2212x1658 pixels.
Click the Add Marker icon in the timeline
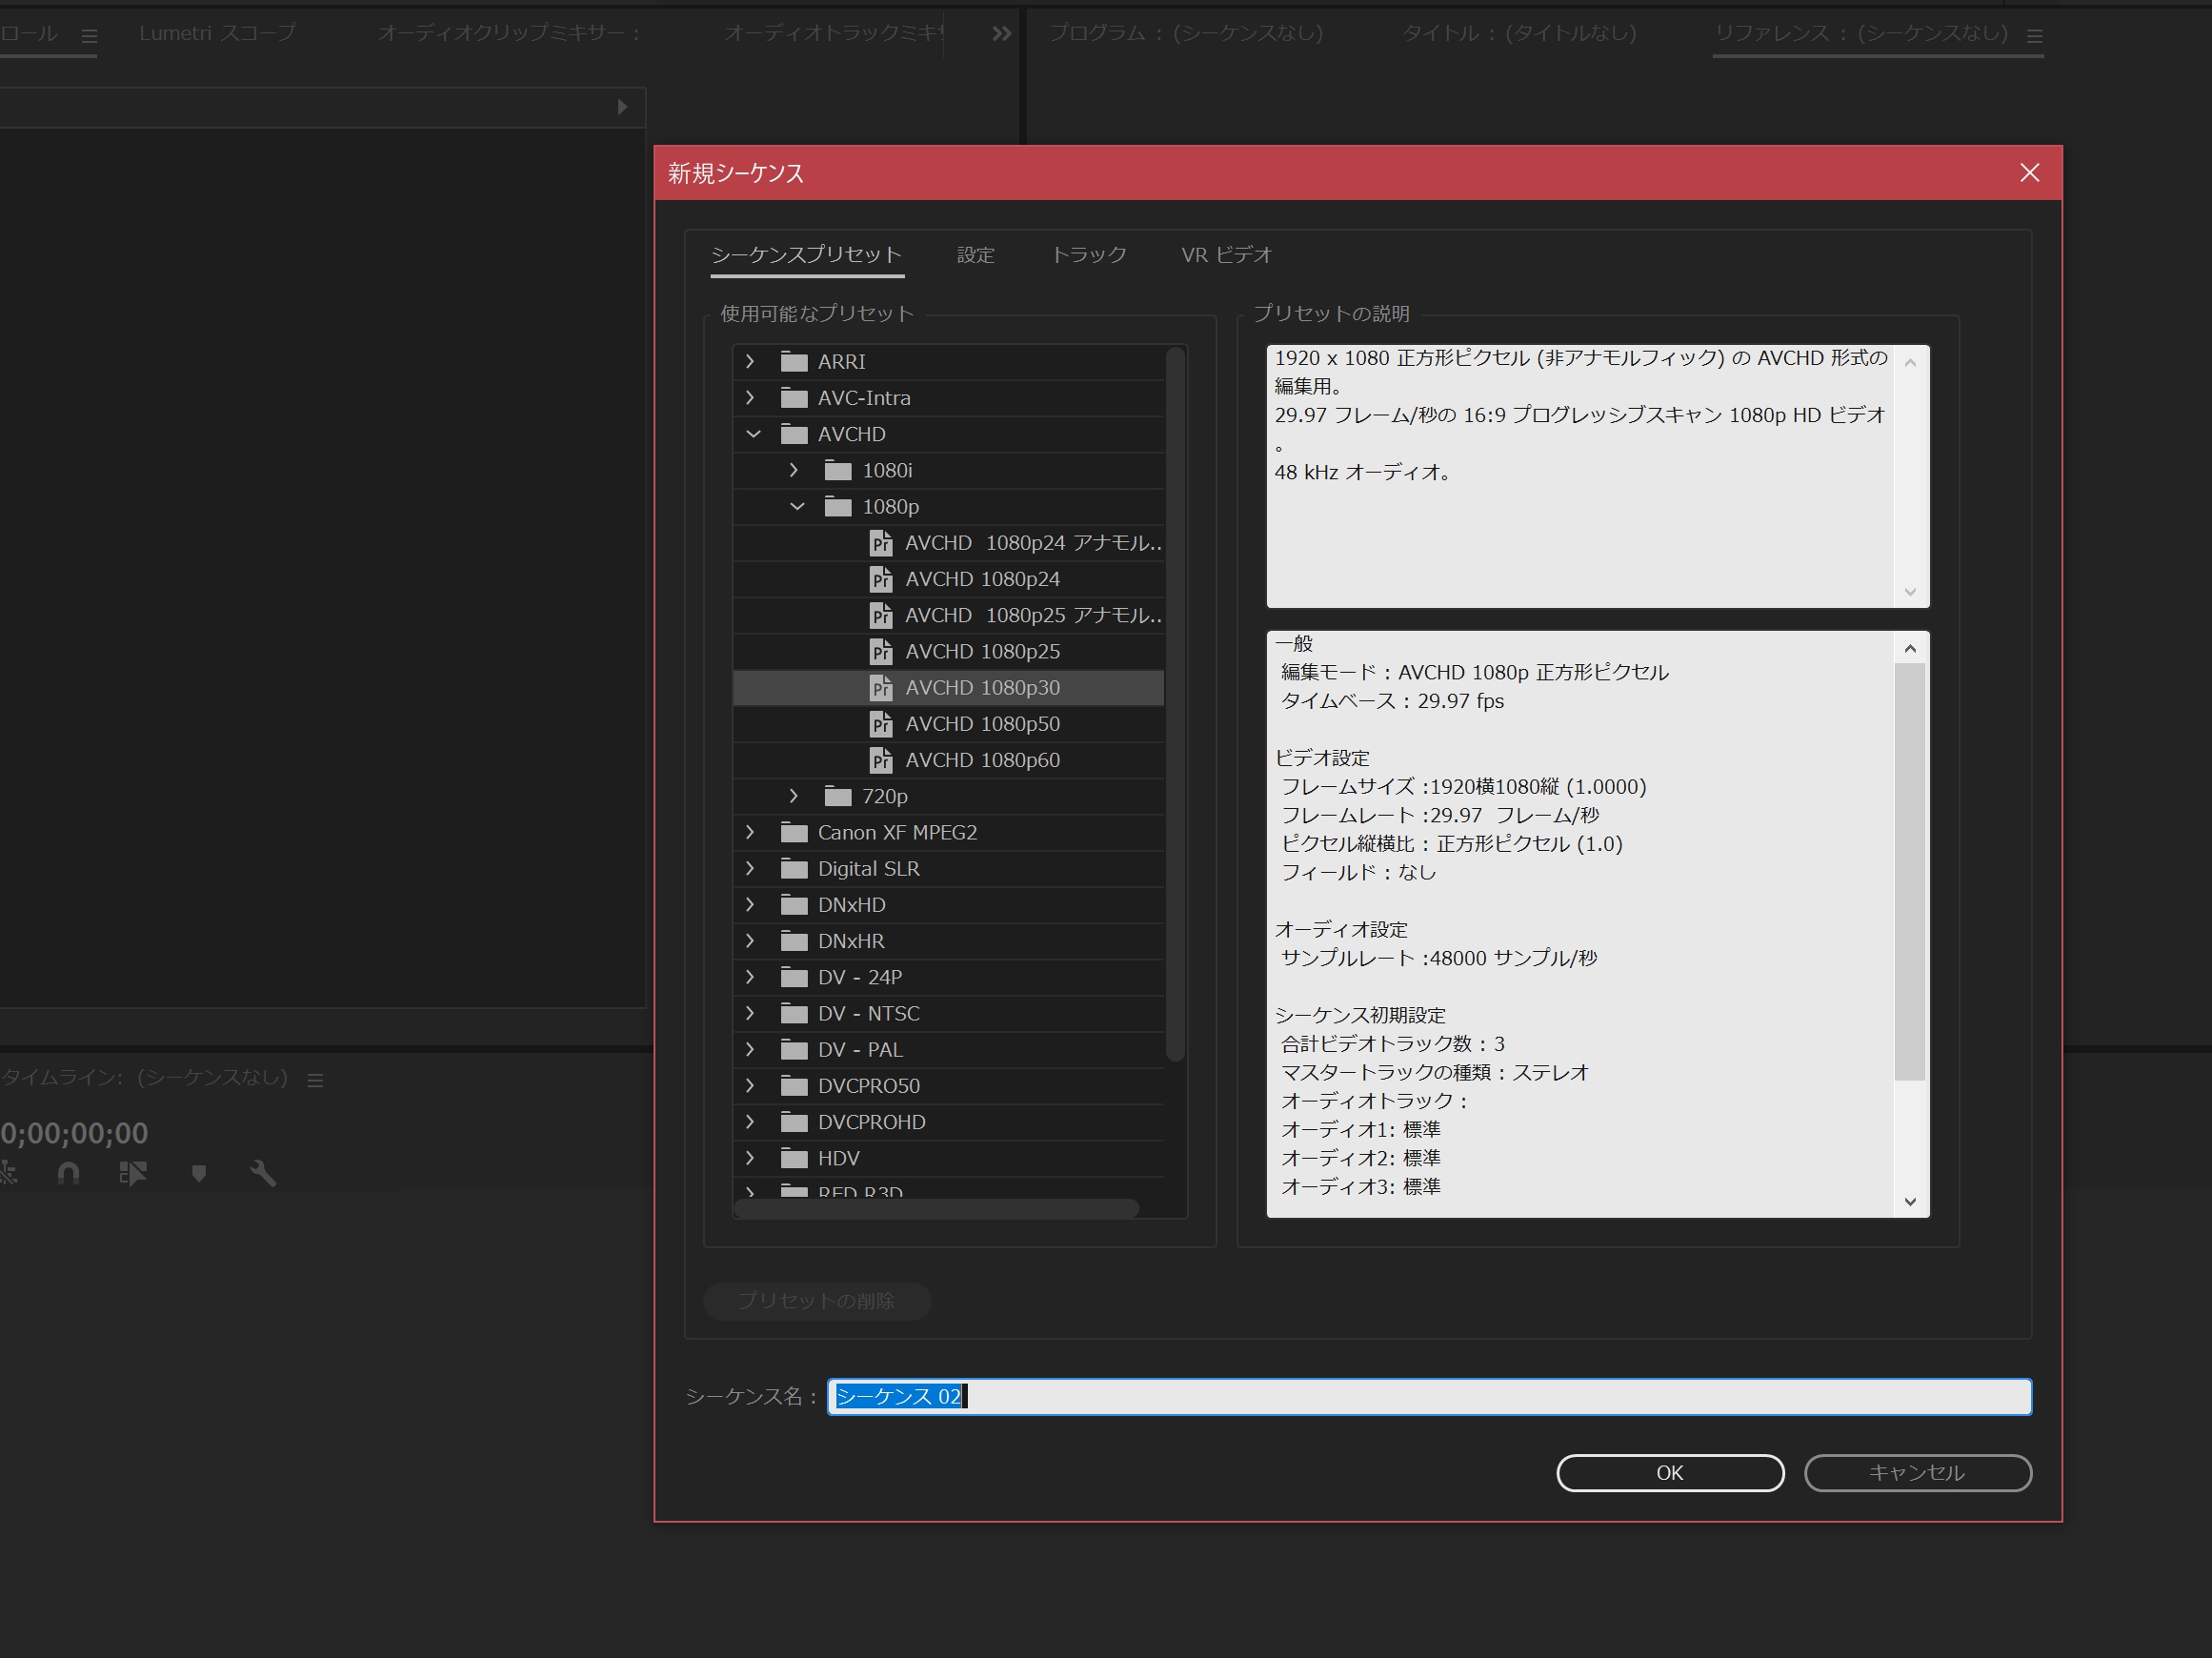click(x=199, y=1173)
